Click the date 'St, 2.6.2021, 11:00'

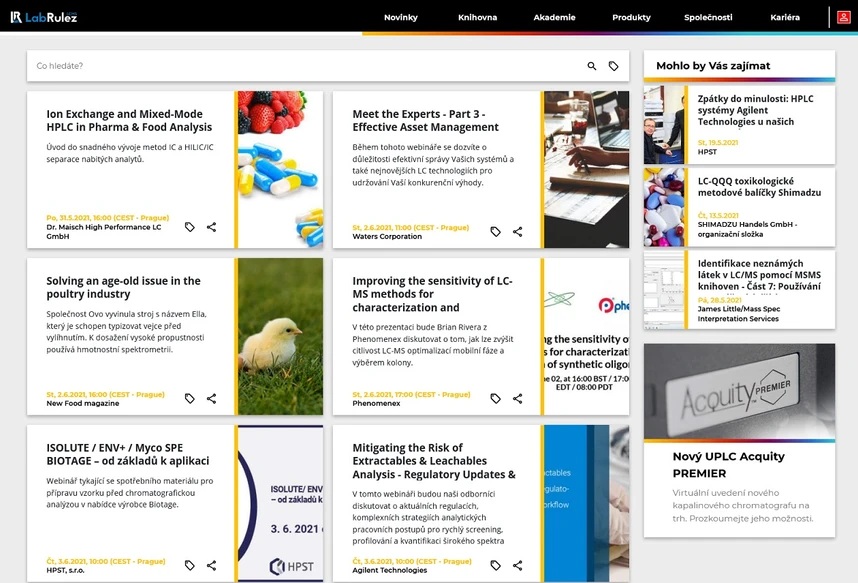(x=410, y=228)
